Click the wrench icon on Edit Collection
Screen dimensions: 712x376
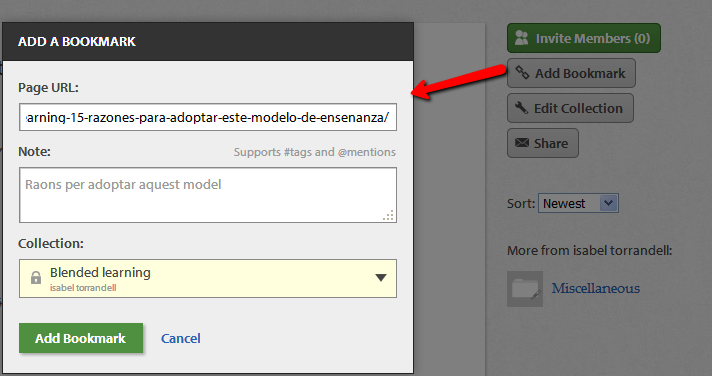pyautogui.click(x=521, y=108)
